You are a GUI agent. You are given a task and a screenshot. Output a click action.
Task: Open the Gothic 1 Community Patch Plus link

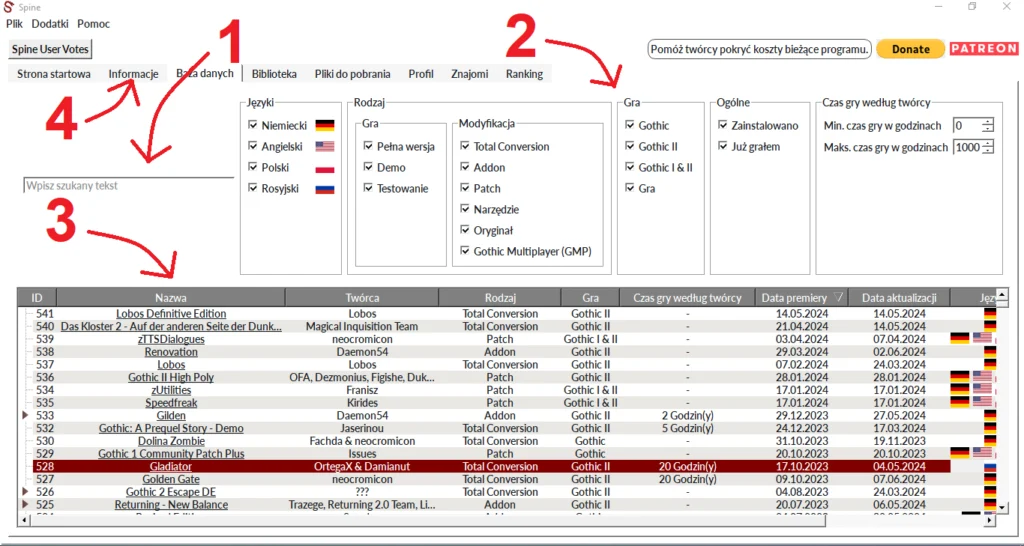[x=171, y=454]
